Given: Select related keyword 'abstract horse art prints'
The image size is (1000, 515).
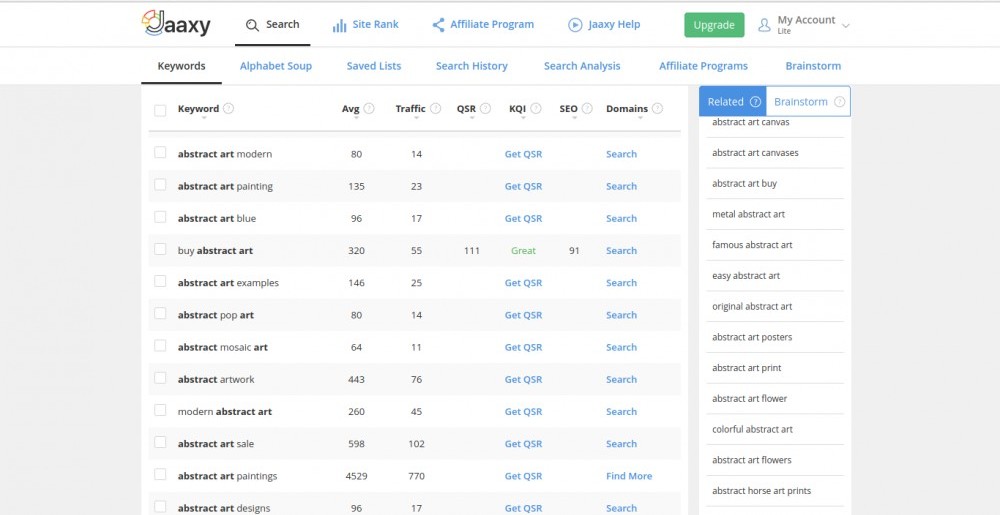Looking at the screenshot, I should coord(761,491).
